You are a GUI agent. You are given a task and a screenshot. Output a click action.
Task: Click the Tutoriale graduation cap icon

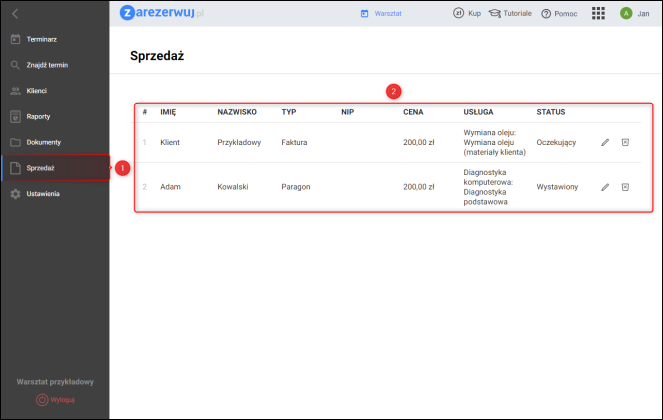tap(495, 14)
